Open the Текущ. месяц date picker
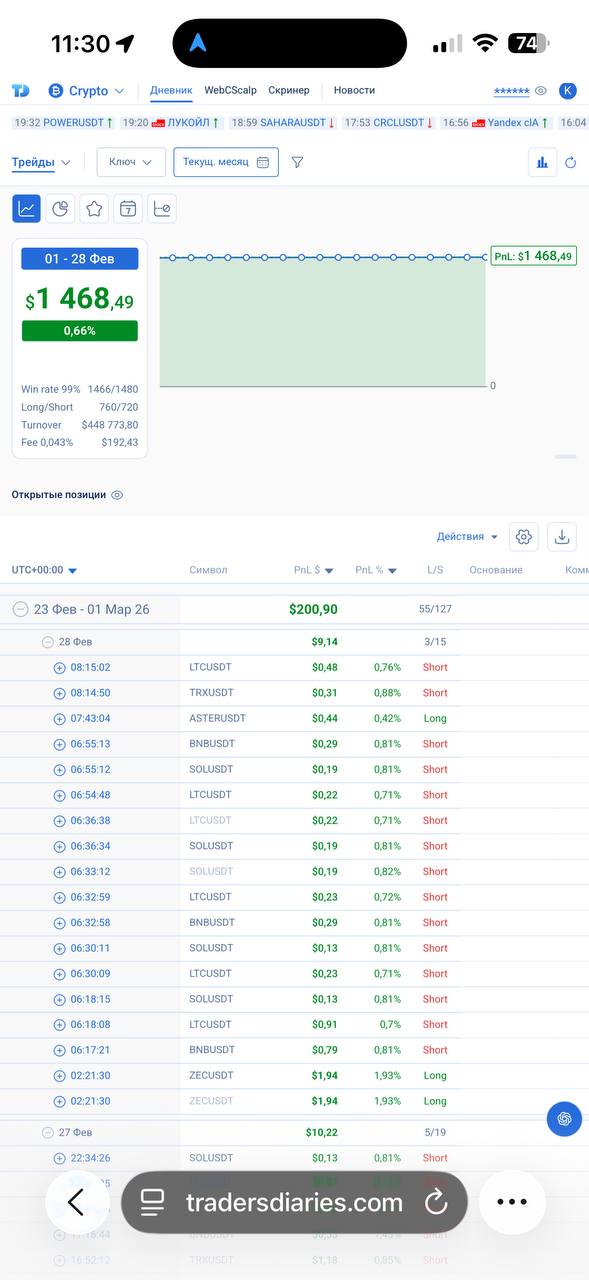The height and width of the screenshot is (1280, 589). [226, 162]
